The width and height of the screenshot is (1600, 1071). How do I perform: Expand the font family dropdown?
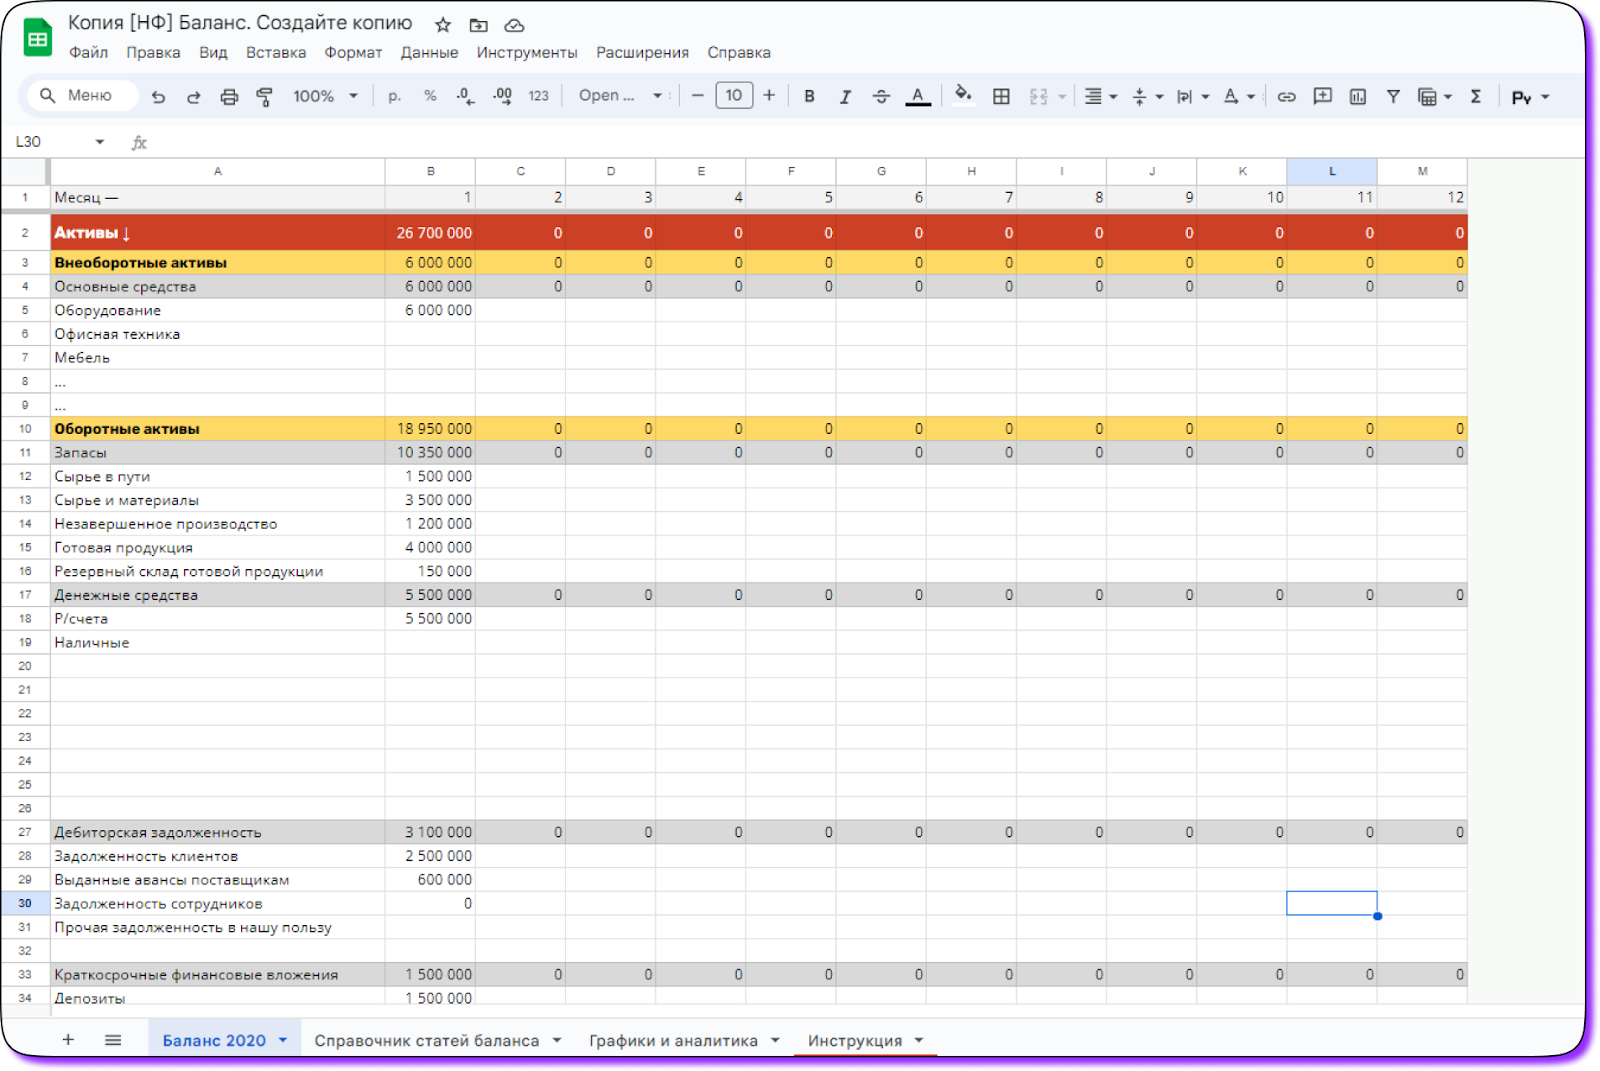(x=620, y=96)
